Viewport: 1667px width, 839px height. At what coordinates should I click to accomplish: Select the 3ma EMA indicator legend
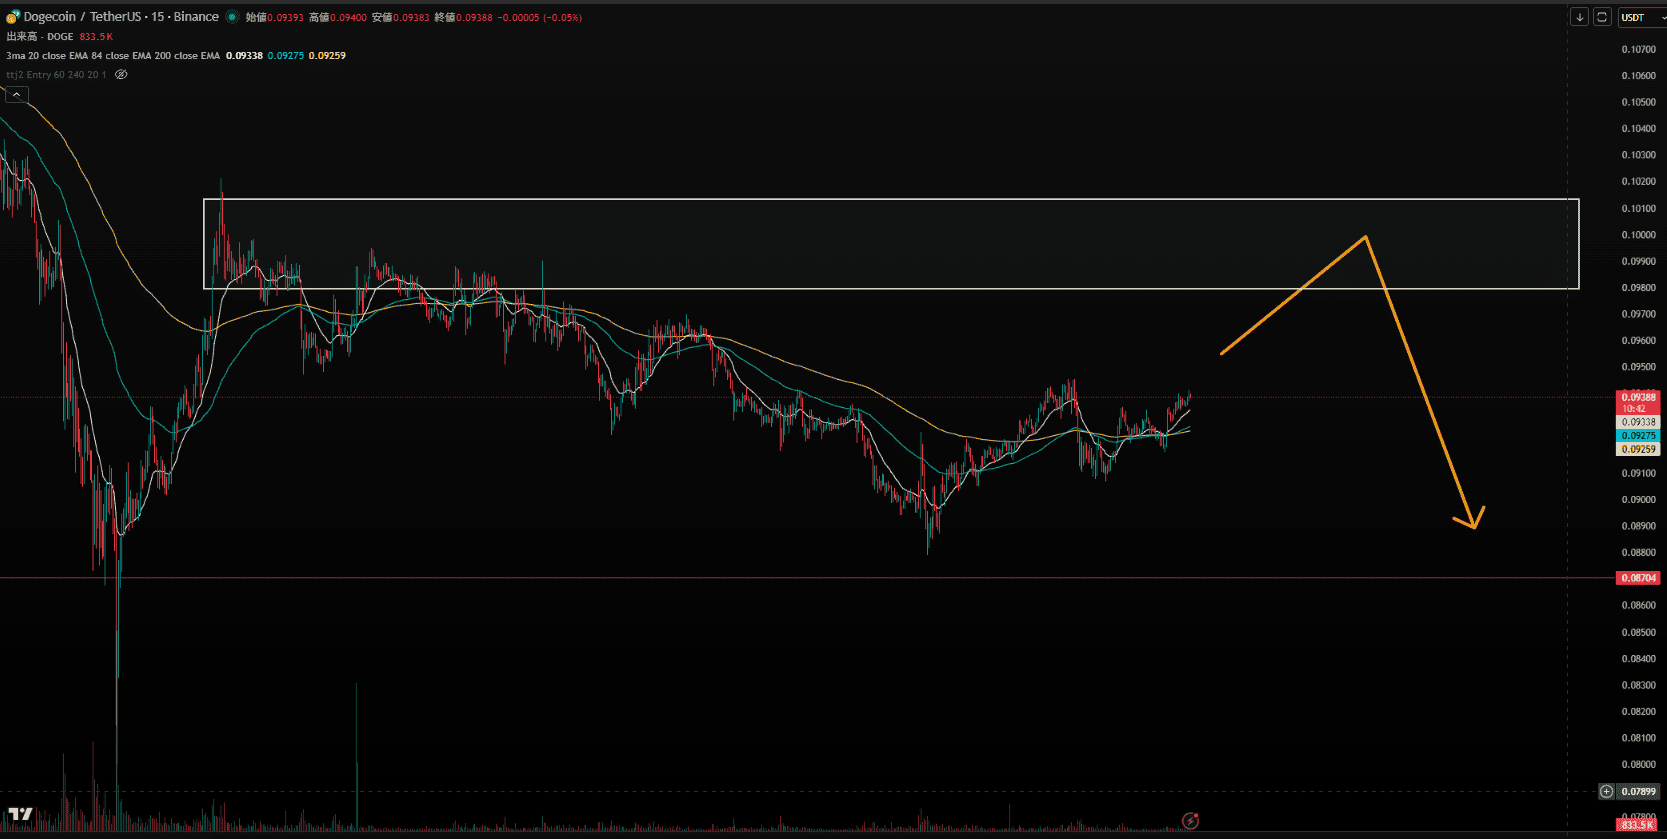(x=112, y=56)
